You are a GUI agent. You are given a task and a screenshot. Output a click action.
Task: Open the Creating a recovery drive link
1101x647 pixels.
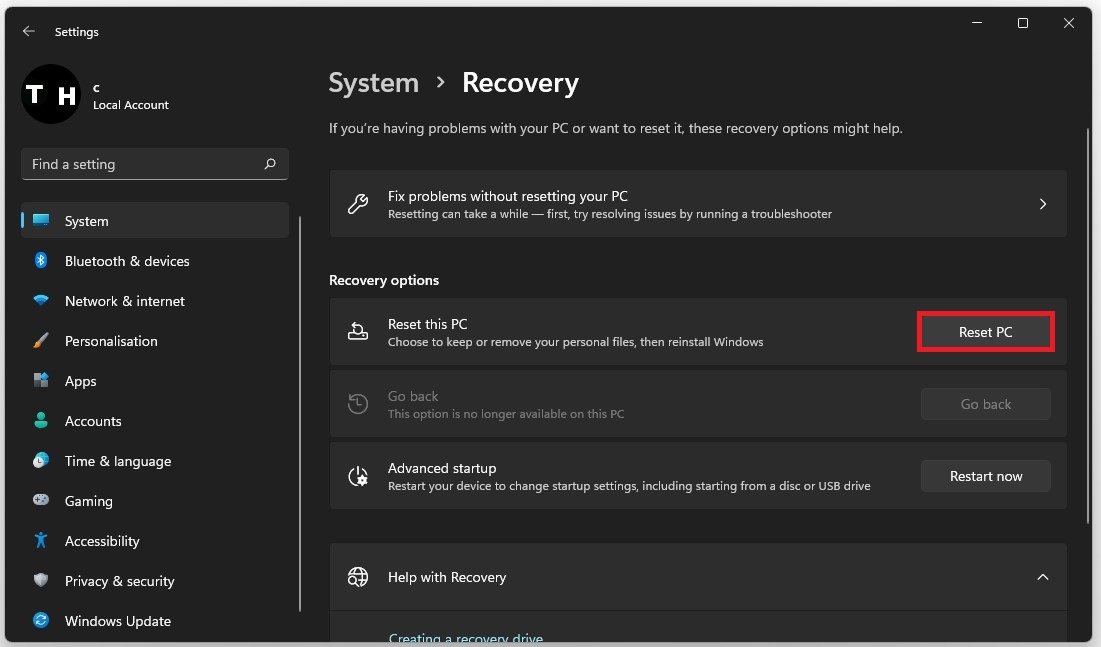(465, 638)
